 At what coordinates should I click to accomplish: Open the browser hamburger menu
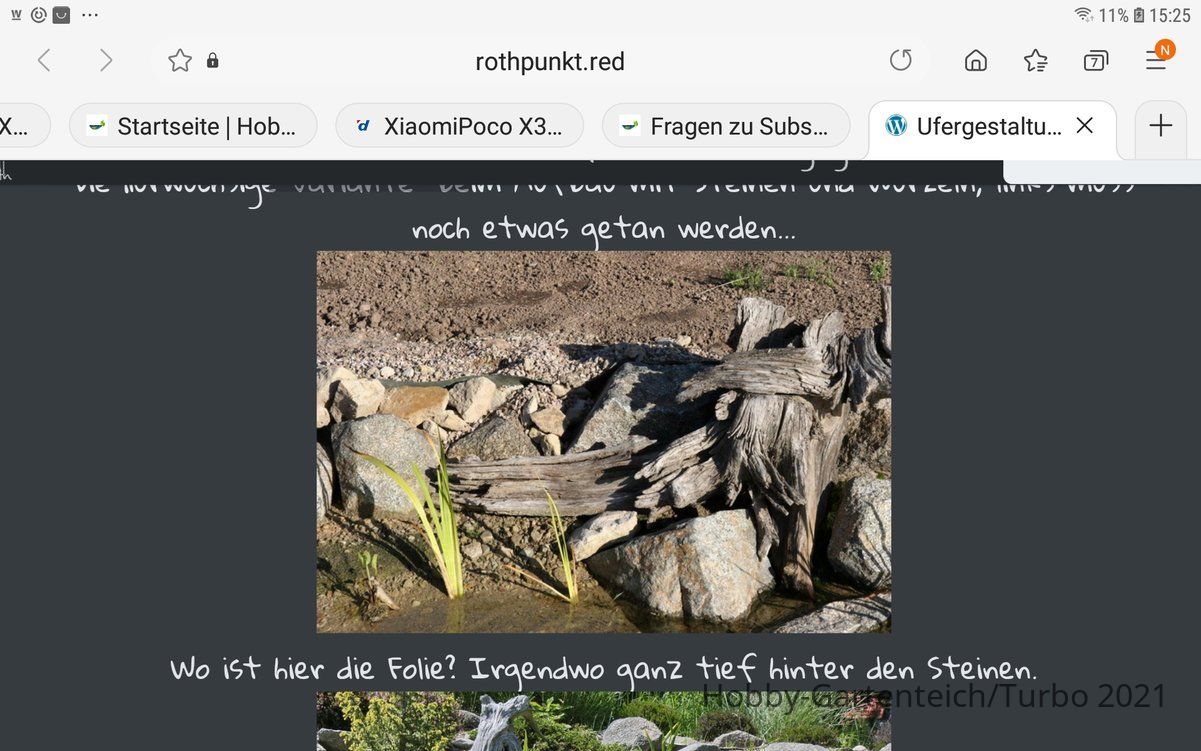(x=1157, y=59)
